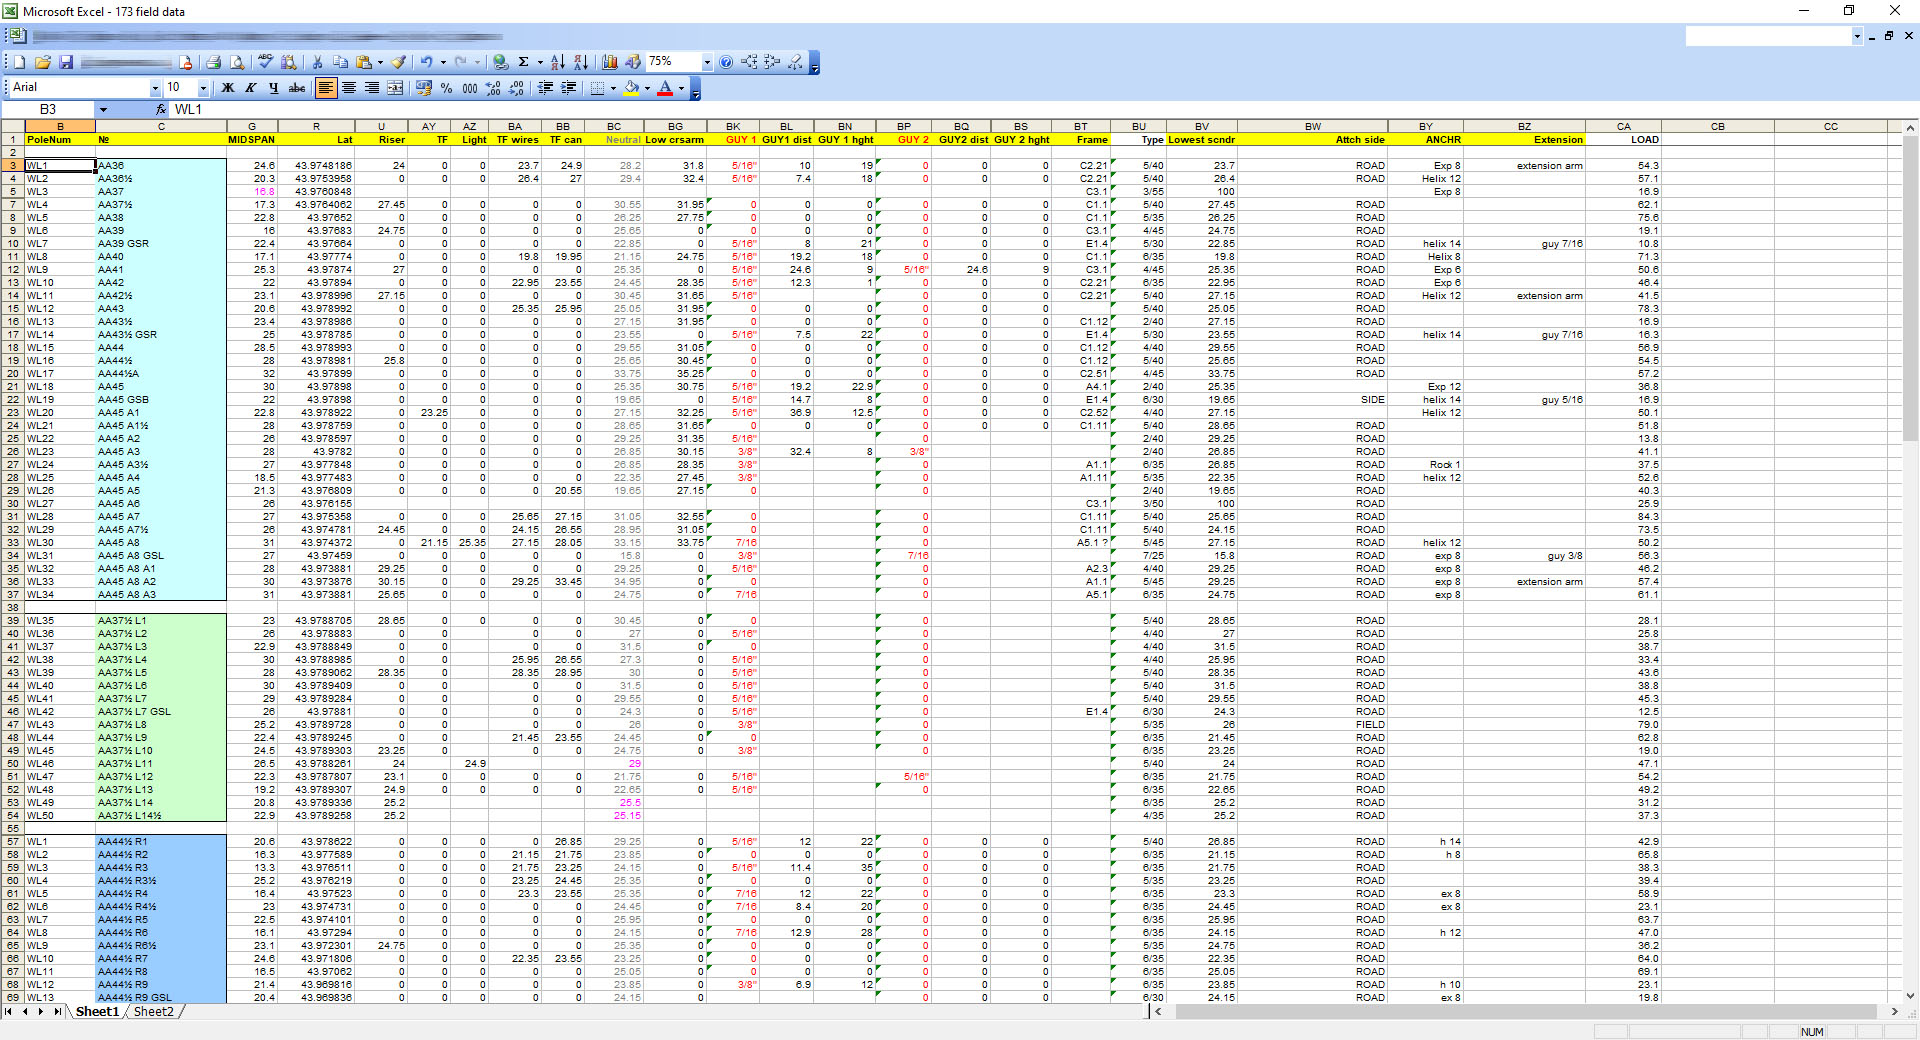Paste from the clipboard icon
1920x1040 pixels.
coord(364,62)
